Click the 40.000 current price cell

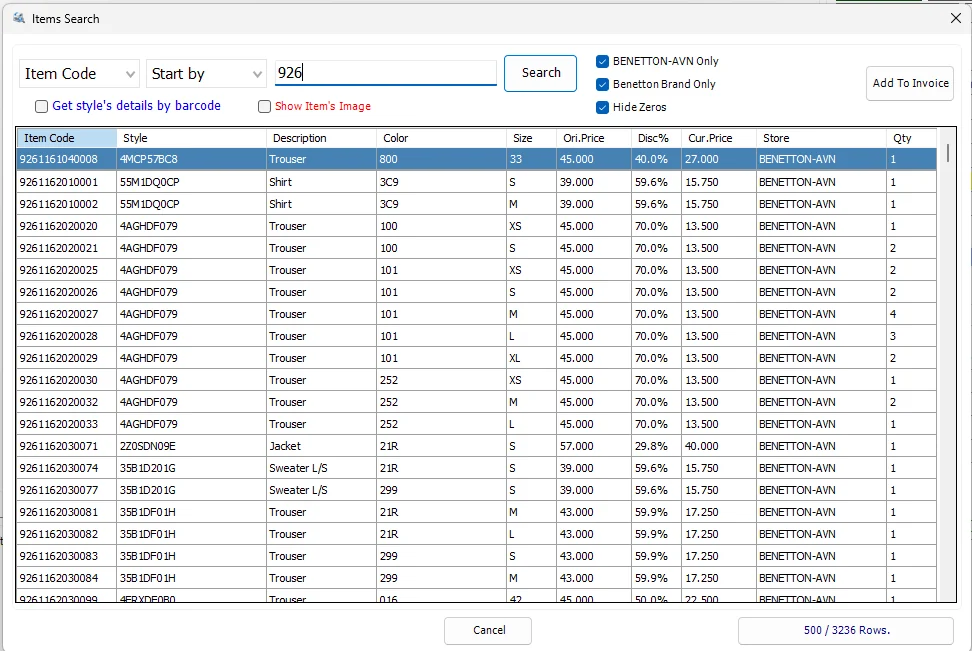718,446
